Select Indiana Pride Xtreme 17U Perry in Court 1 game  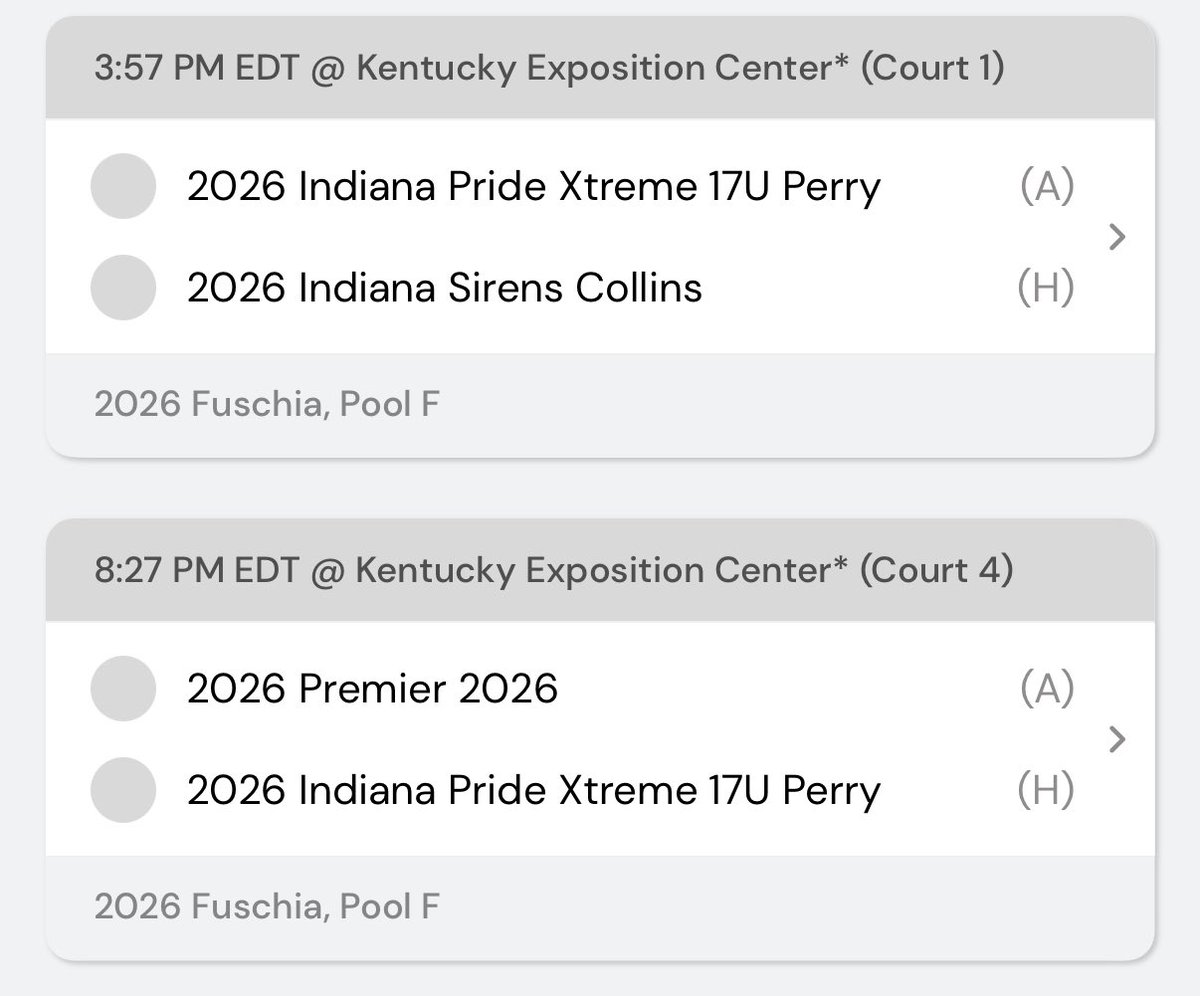click(x=533, y=186)
